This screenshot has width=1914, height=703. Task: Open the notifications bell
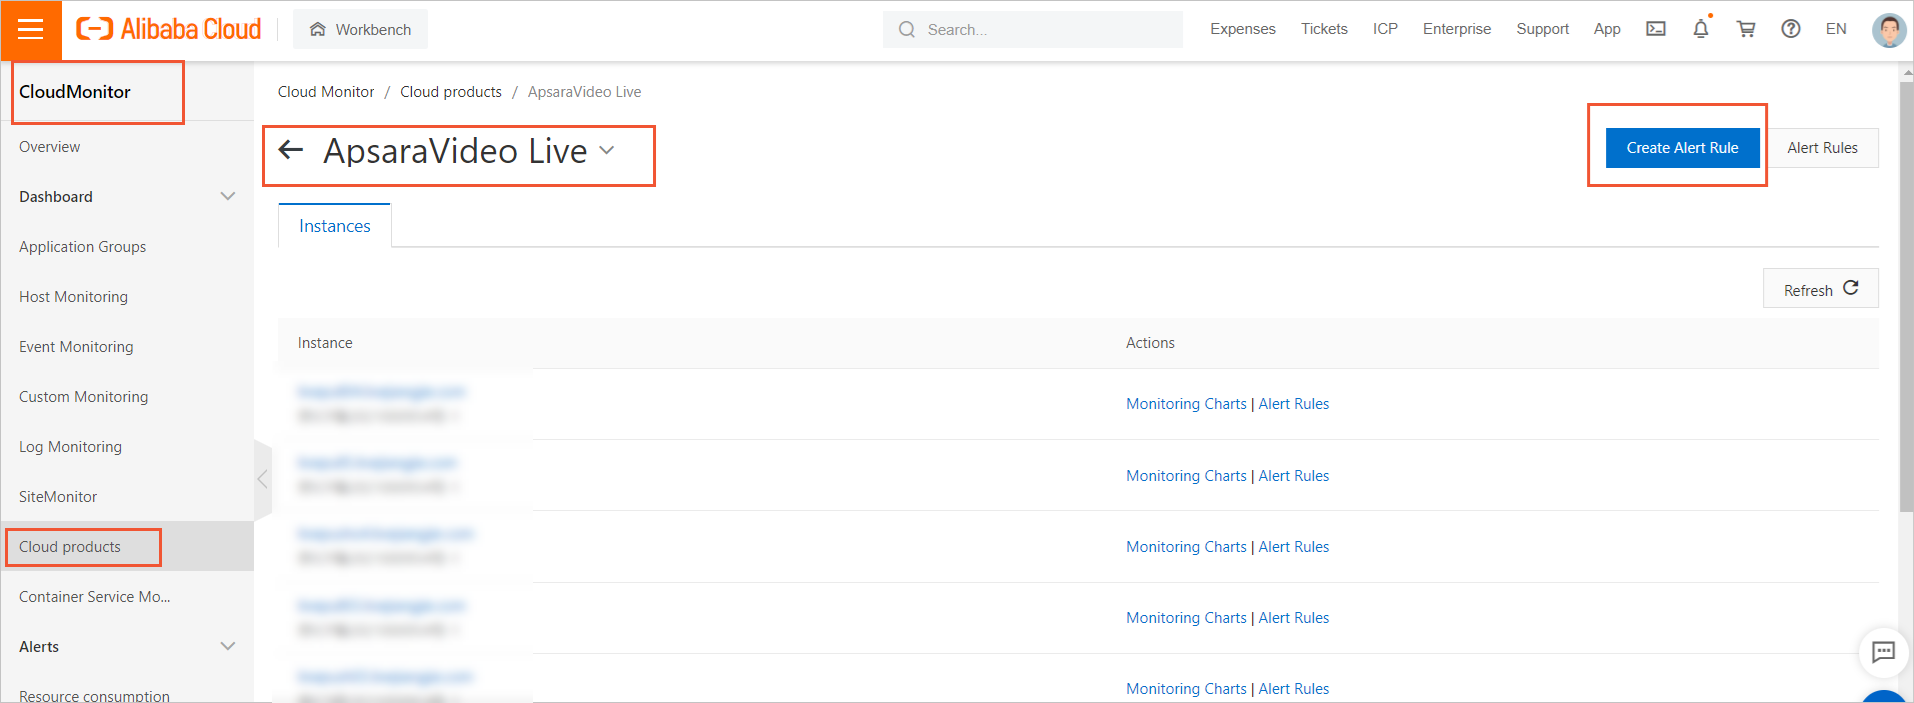(x=1701, y=29)
